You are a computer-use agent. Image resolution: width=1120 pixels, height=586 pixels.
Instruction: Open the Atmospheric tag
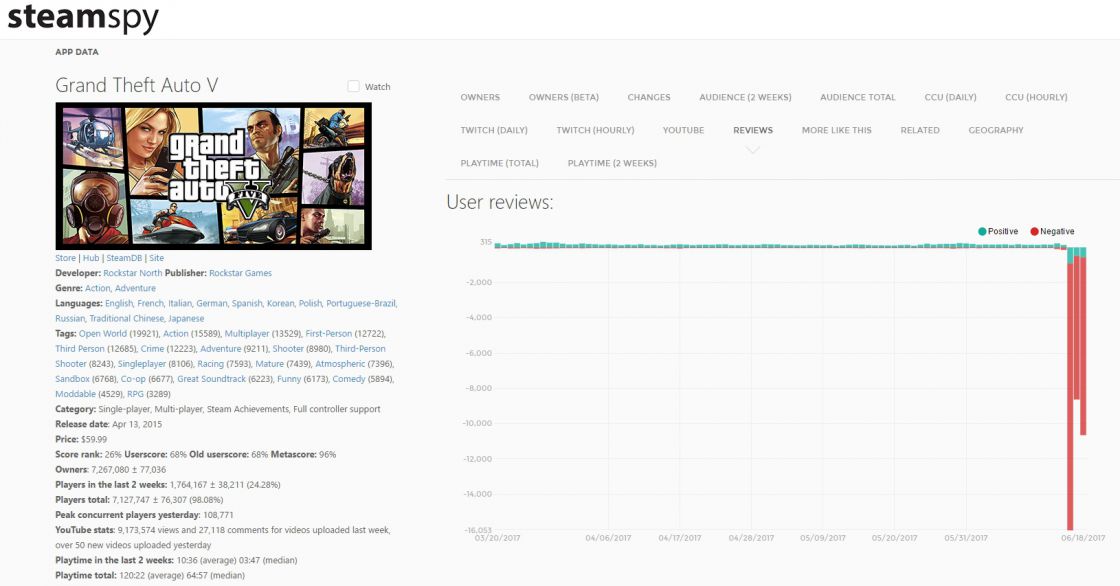[340, 364]
